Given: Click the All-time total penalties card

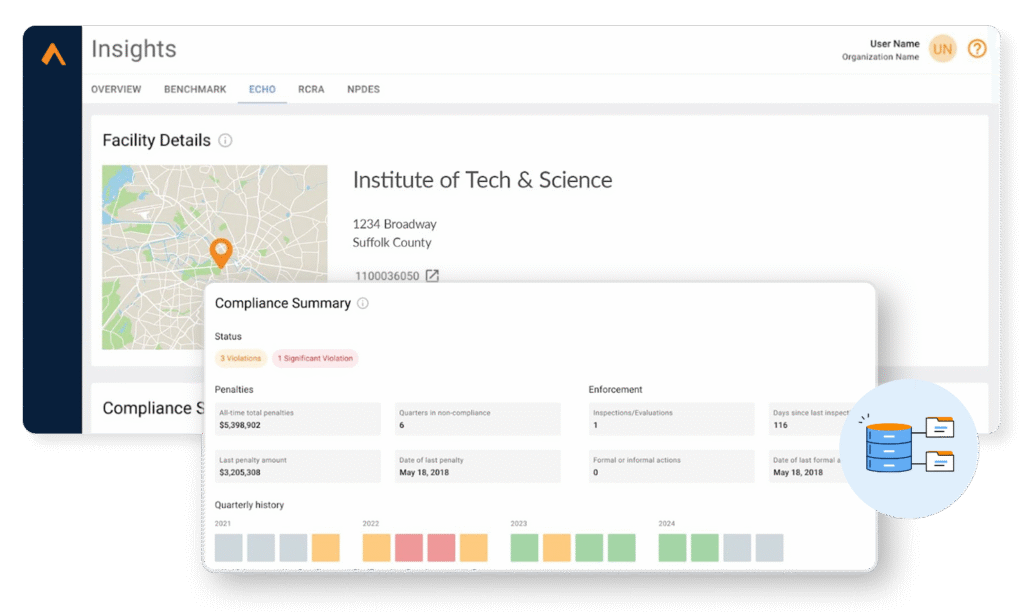Looking at the screenshot, I should point(297,419).
